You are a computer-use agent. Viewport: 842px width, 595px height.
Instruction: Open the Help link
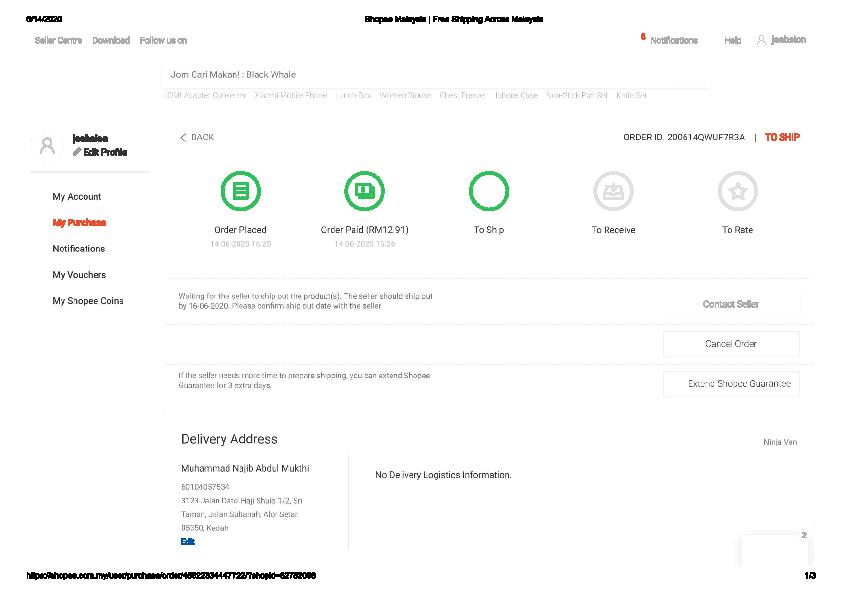point(732,40)
